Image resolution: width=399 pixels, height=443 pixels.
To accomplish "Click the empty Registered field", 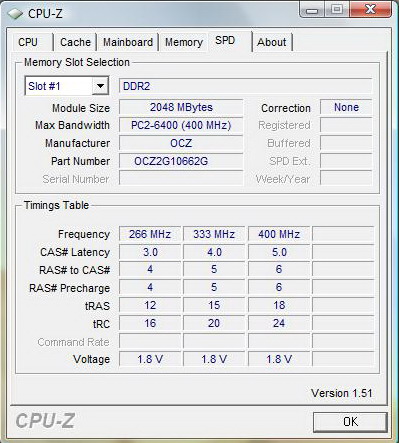I will [346, 125].
